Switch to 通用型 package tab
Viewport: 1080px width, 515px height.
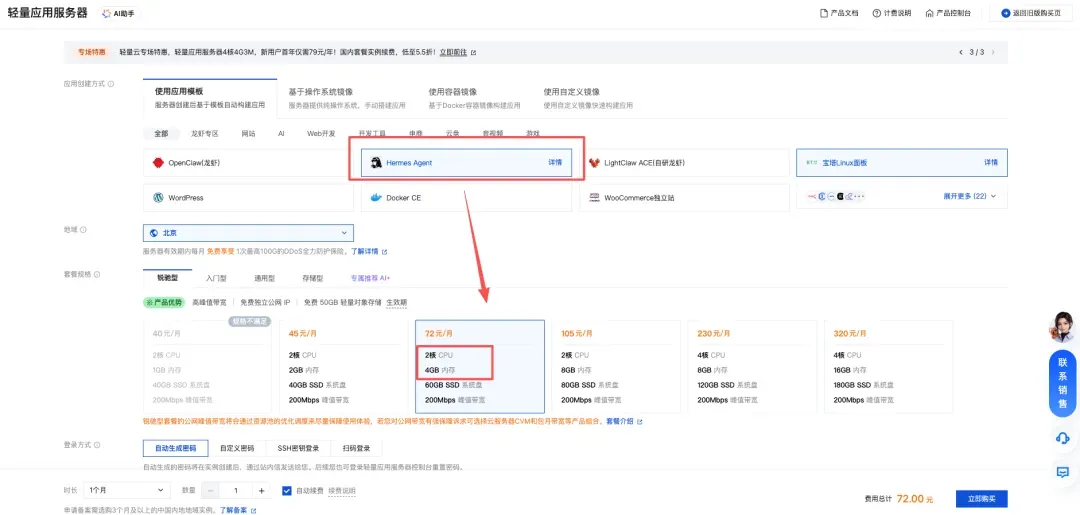(x=264, y=278)
